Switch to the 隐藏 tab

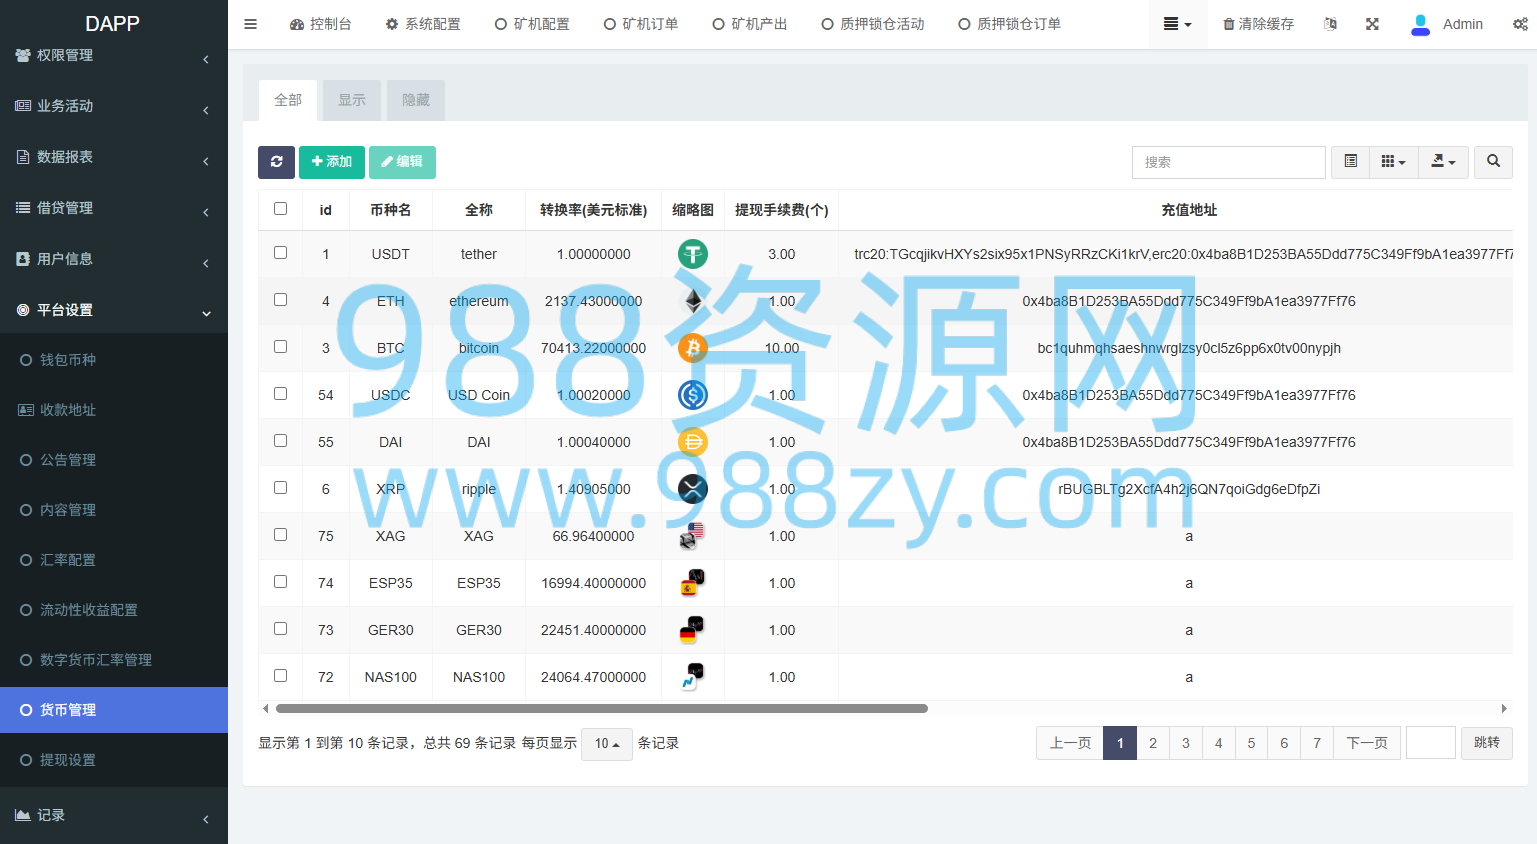(416, 100)
